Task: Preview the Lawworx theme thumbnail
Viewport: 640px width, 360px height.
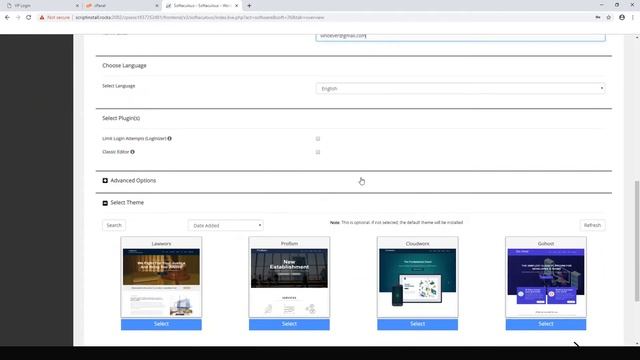Action: (x=161, y=282)
